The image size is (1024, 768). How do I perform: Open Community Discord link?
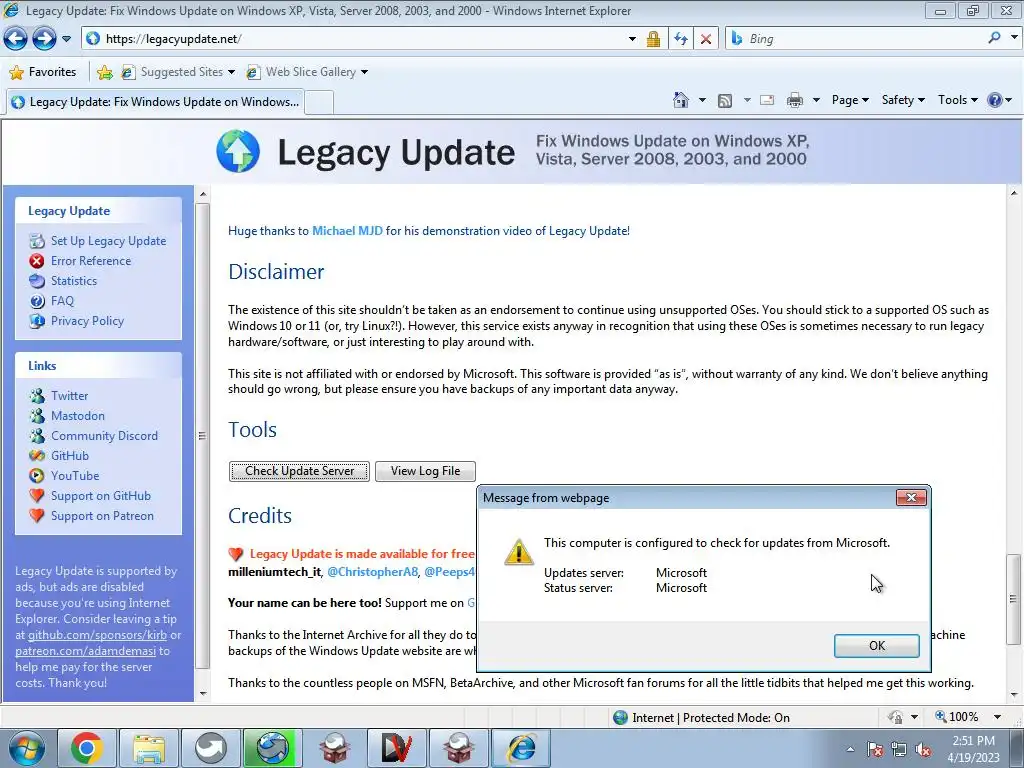point(104,436)
